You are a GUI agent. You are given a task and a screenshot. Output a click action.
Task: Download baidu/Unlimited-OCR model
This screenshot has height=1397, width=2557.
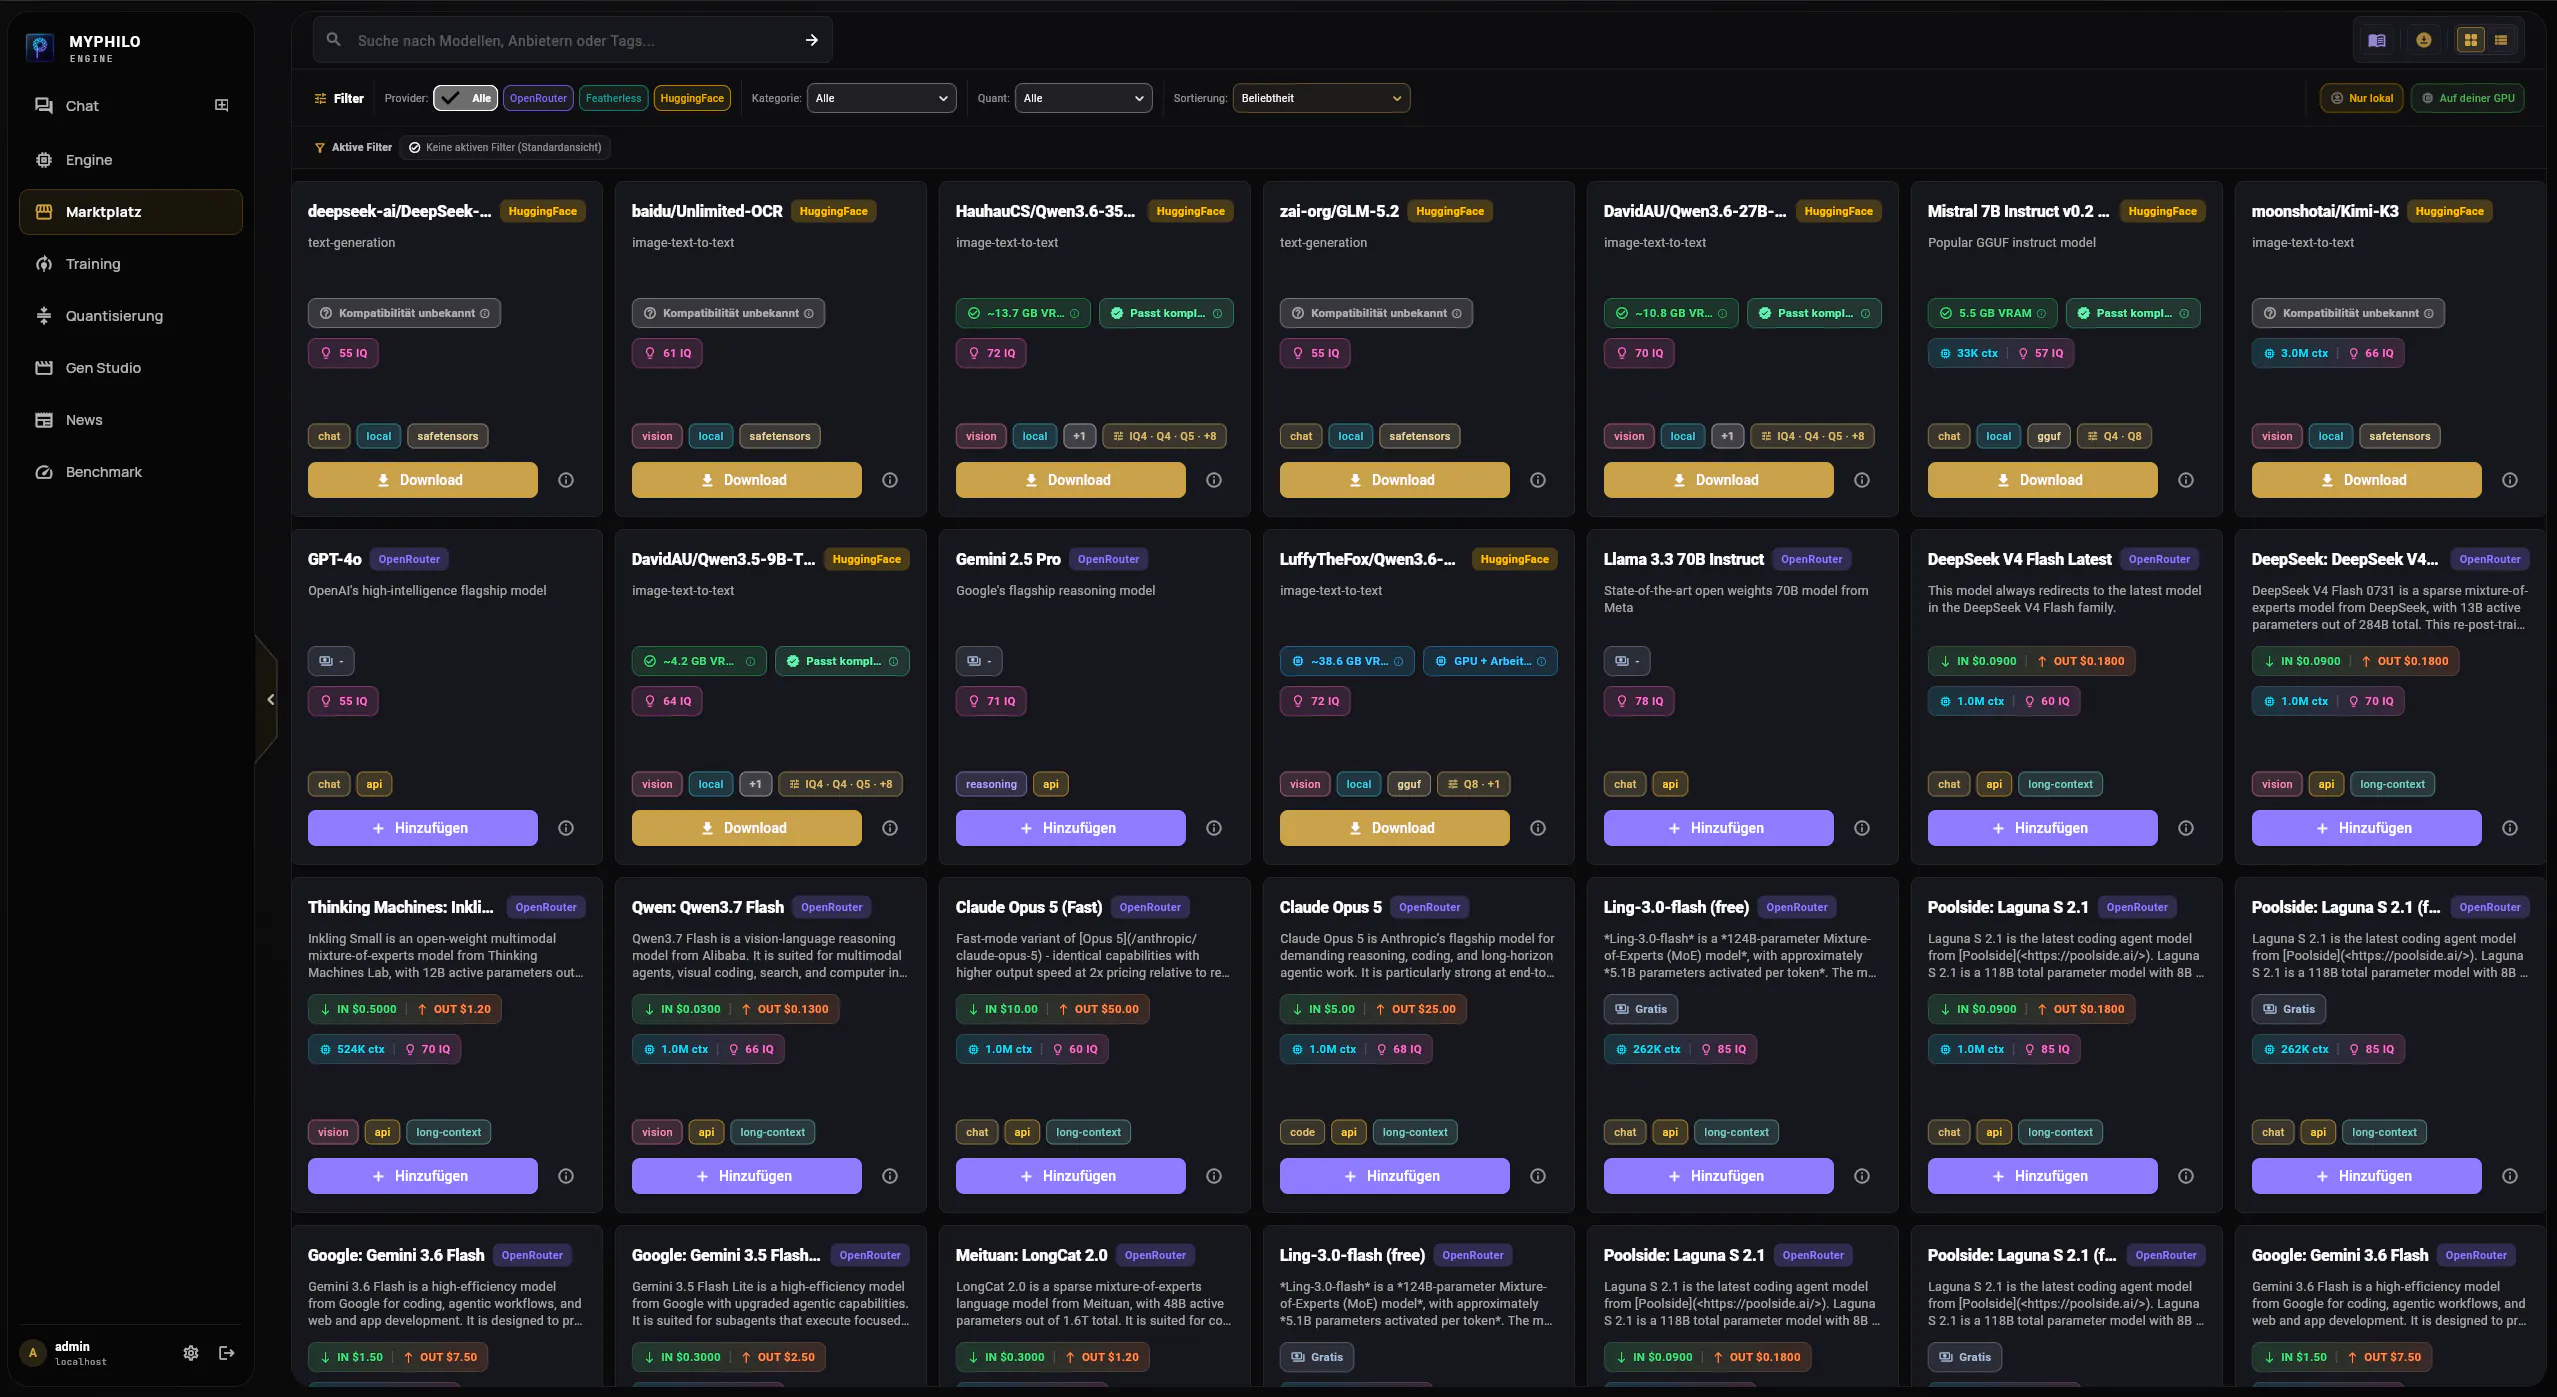[746, 480]
